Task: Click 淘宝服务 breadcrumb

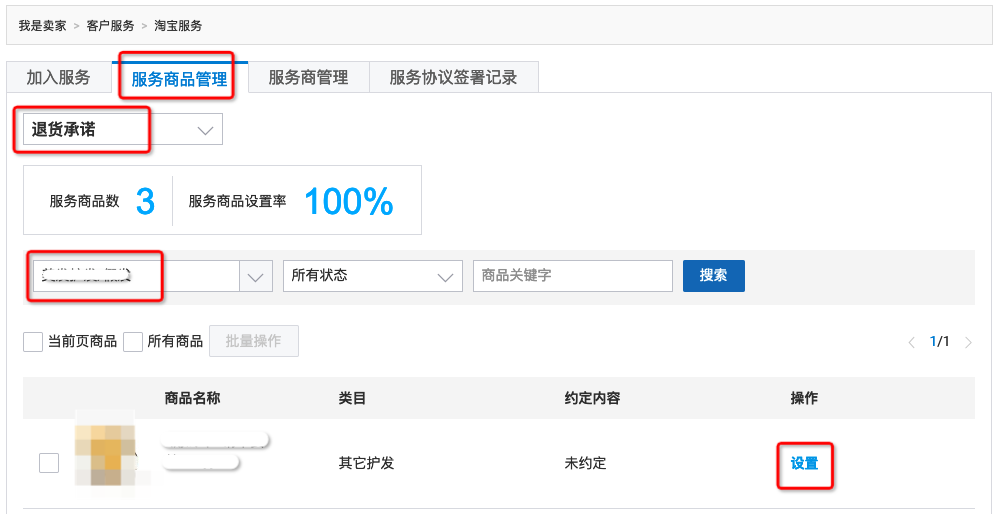Action: [x=178, y=26]
